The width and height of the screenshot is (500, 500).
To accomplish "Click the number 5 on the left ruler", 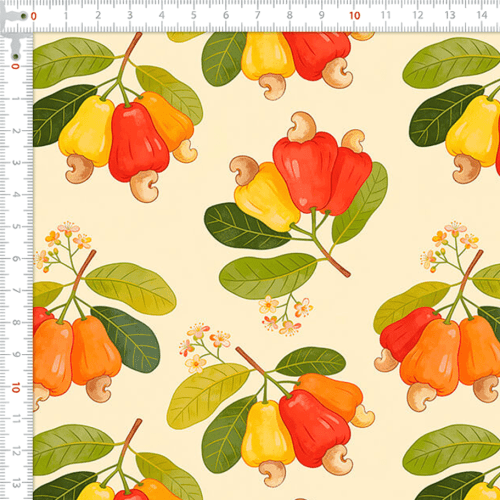I will click(x=16, y=227).
